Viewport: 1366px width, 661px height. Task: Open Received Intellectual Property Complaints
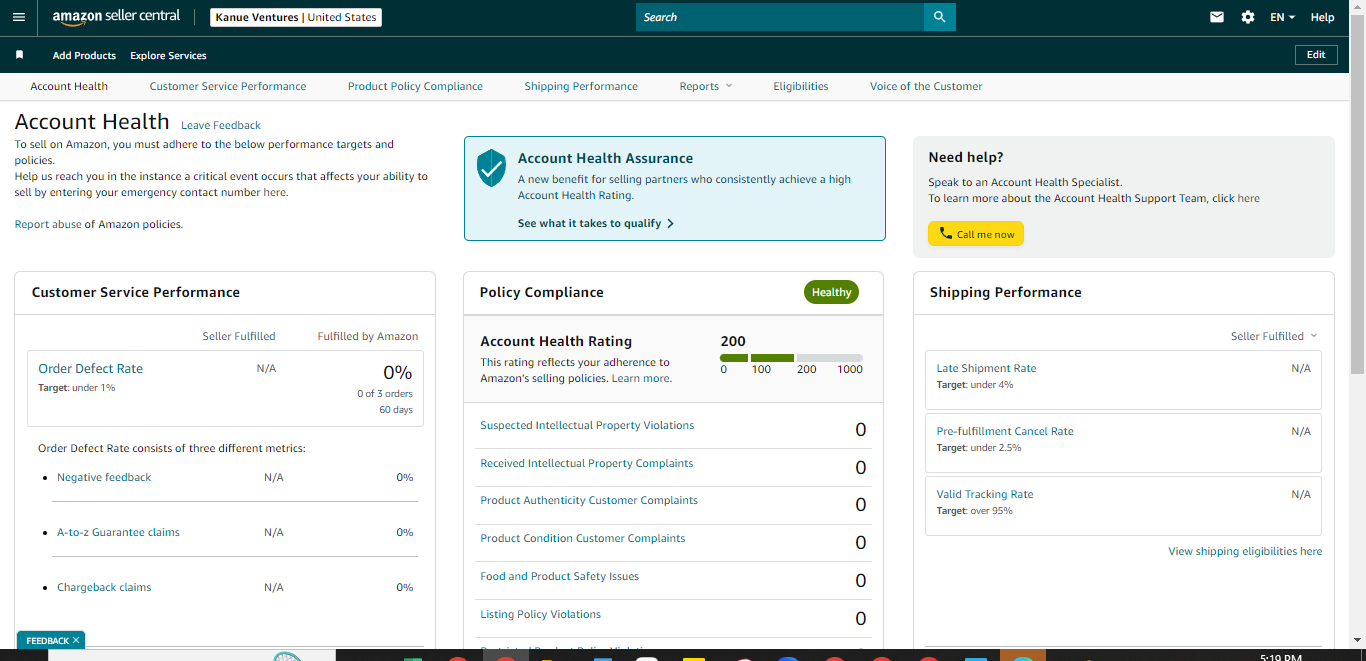pos(587,463)
